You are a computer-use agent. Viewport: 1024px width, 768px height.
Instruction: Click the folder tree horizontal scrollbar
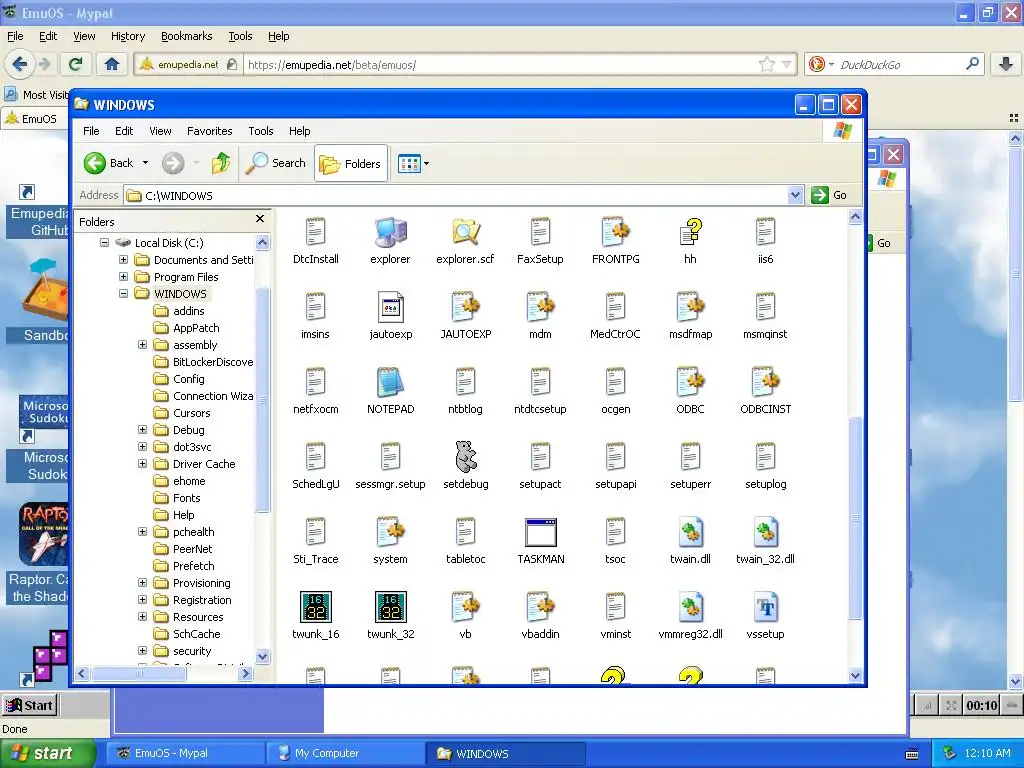[x=138, y=673]
